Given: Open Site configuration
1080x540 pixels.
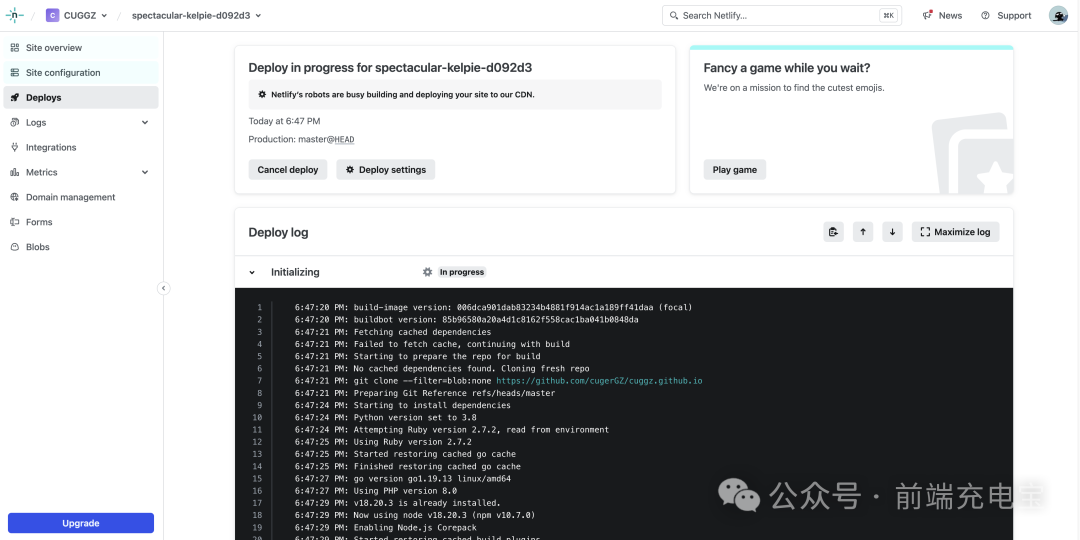Looking at the screenshot, I should click(81, 72).
